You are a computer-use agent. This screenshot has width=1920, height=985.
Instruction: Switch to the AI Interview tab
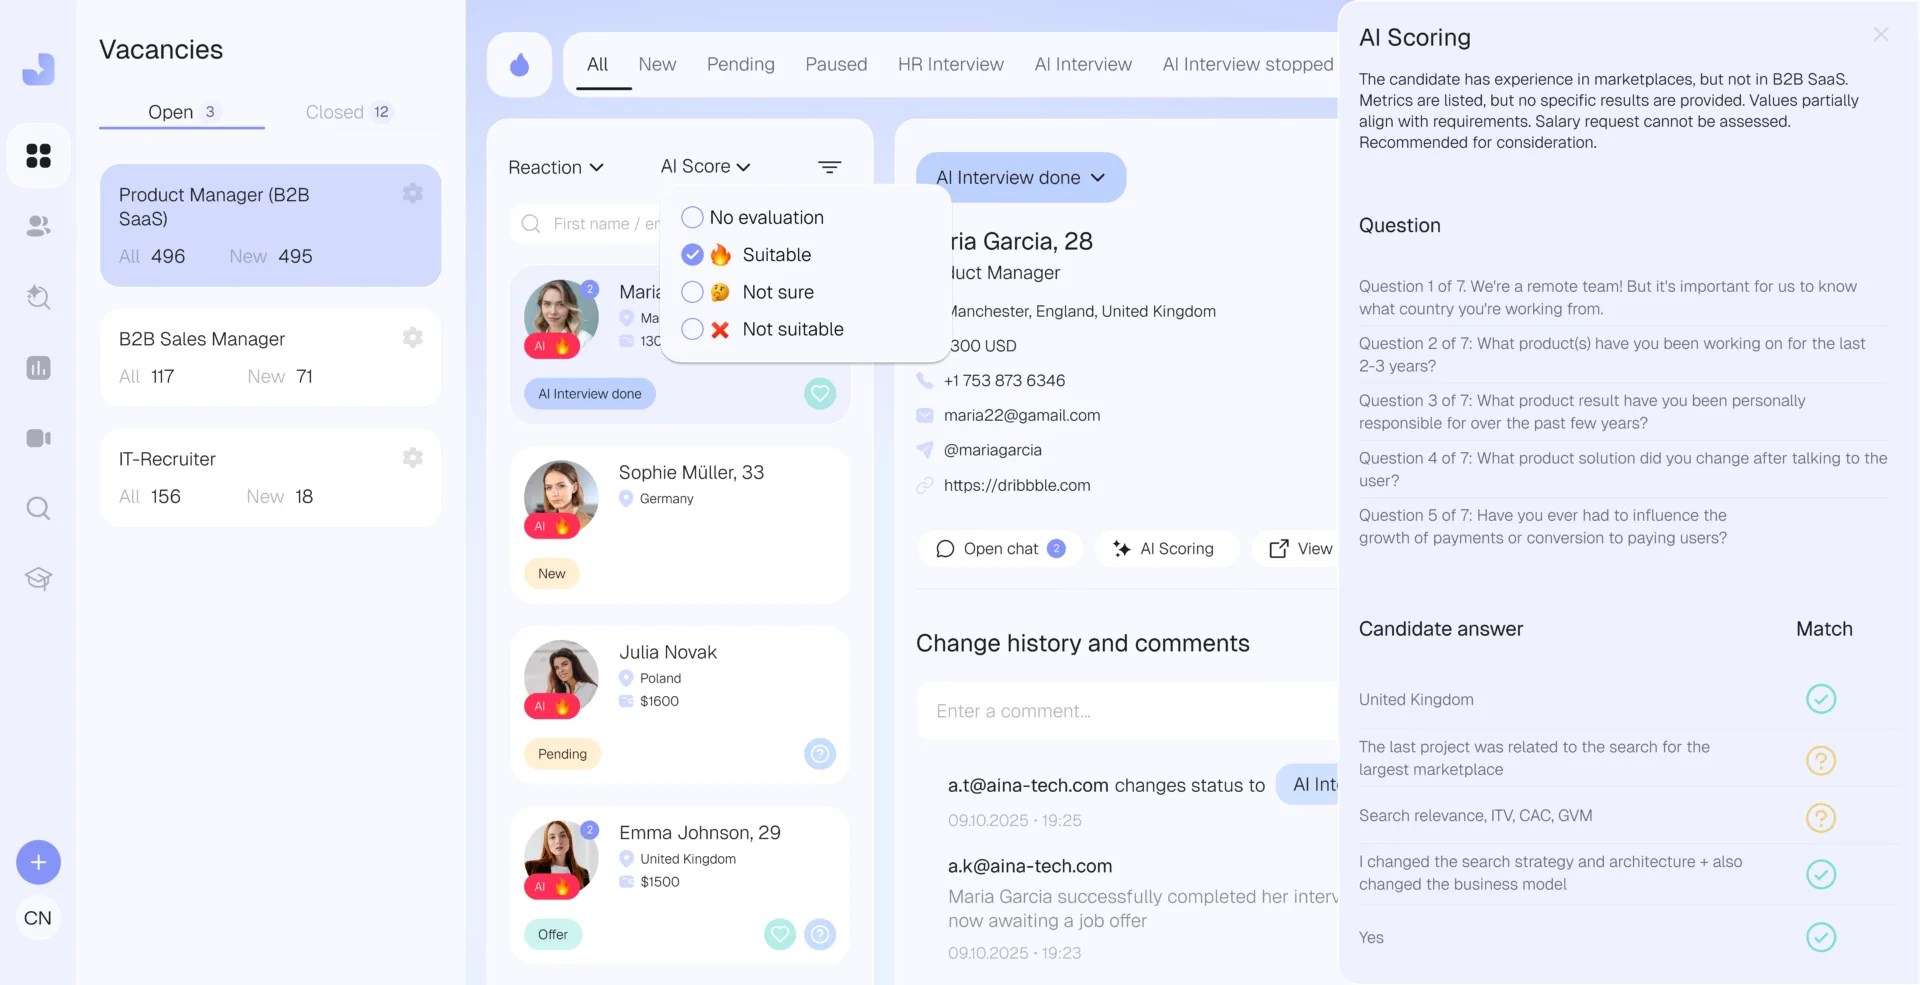pyautogui.click(x=1083, y=64)
